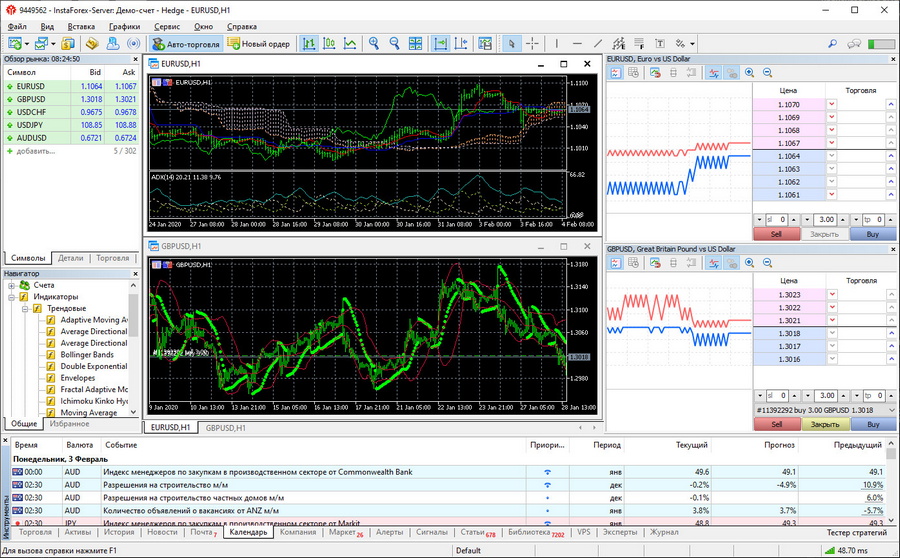The height and width of the screenshot is (558, 900).
Task: Collapse the Трендовые indicators folder
Action: pyautogui.click(x=24, y=308)
